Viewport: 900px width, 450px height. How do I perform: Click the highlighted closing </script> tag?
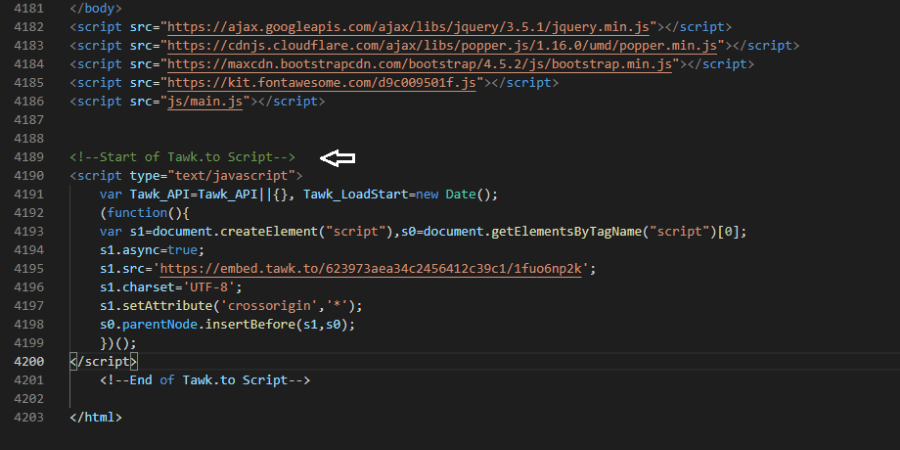click(x=104, y=362)
